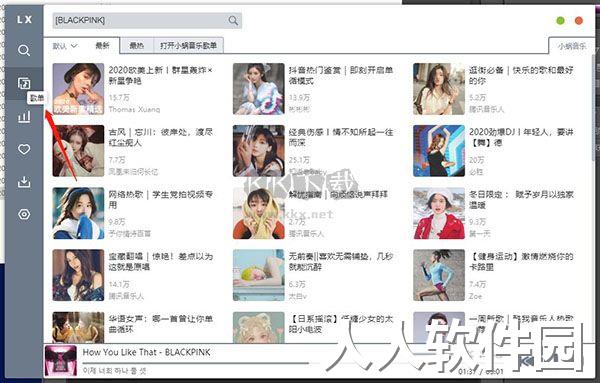Click title 无前奏||喜欢无需铺垫
This screenshot has height=383, width=600.
[341, 262]
